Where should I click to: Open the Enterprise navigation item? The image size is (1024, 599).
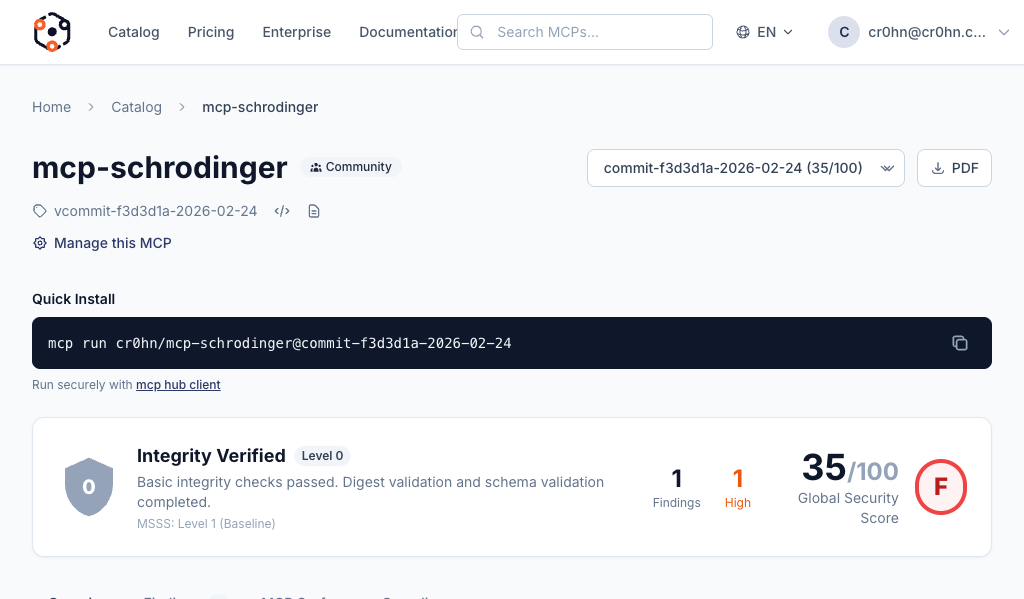click(x=297, y=32)
